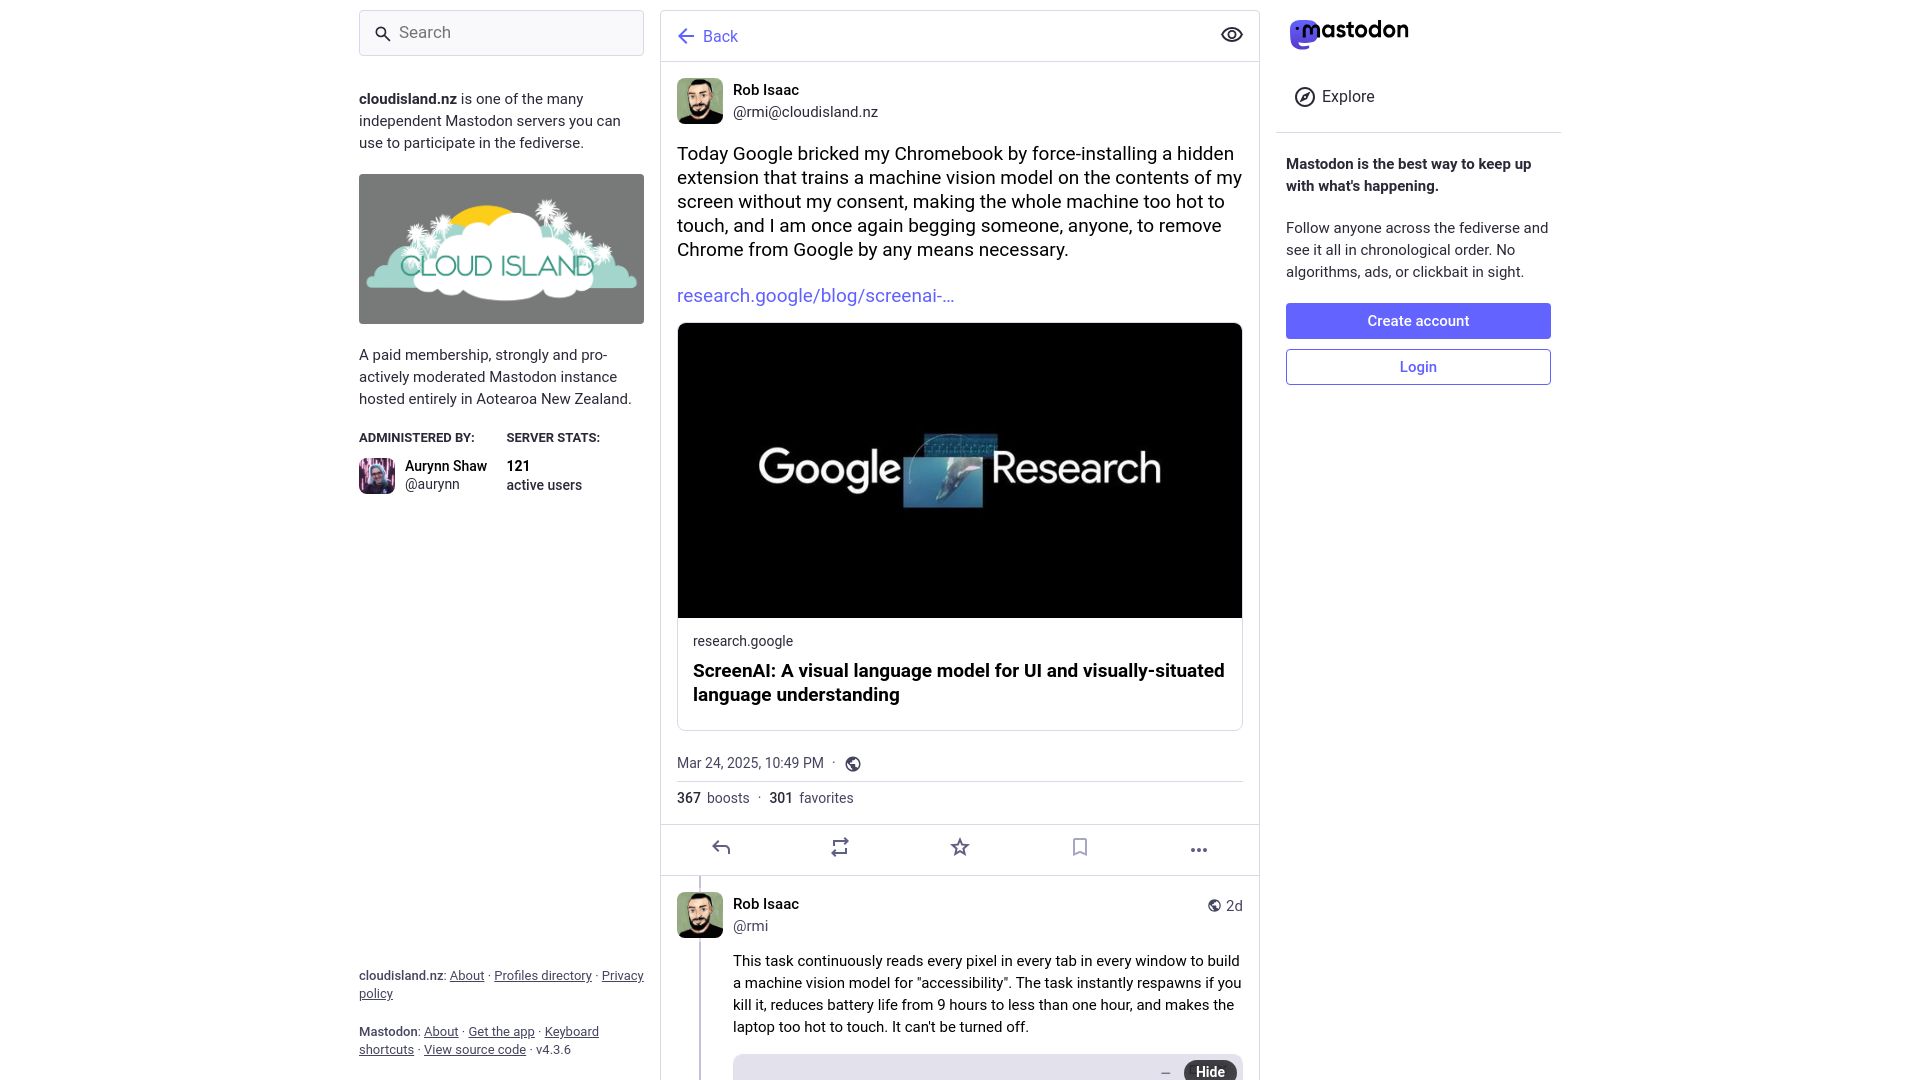The width and height of the screenshot is (1920, 1080).
Task: Open the Keyboard shortcuts link
Action: 572,1032
